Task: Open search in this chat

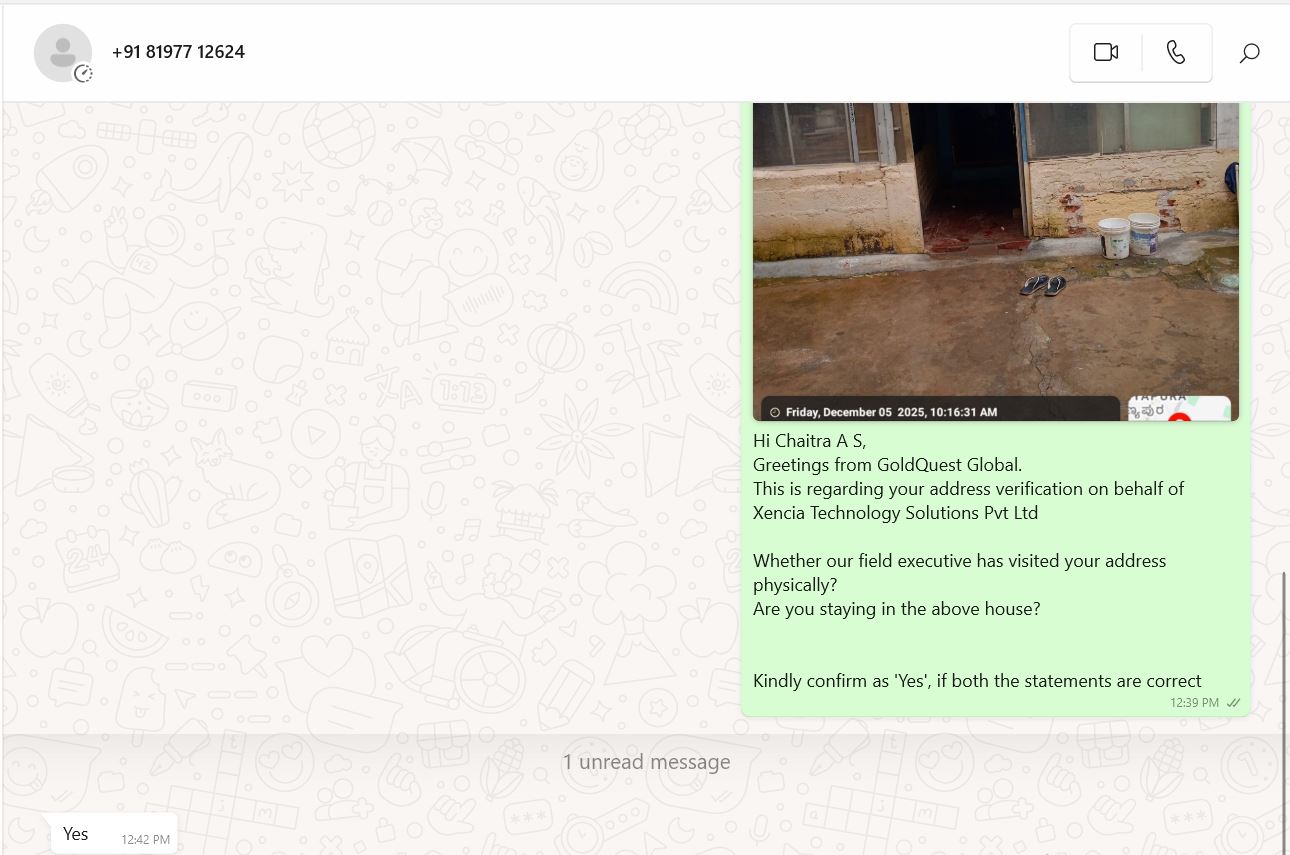Action: pos(1249,53)
